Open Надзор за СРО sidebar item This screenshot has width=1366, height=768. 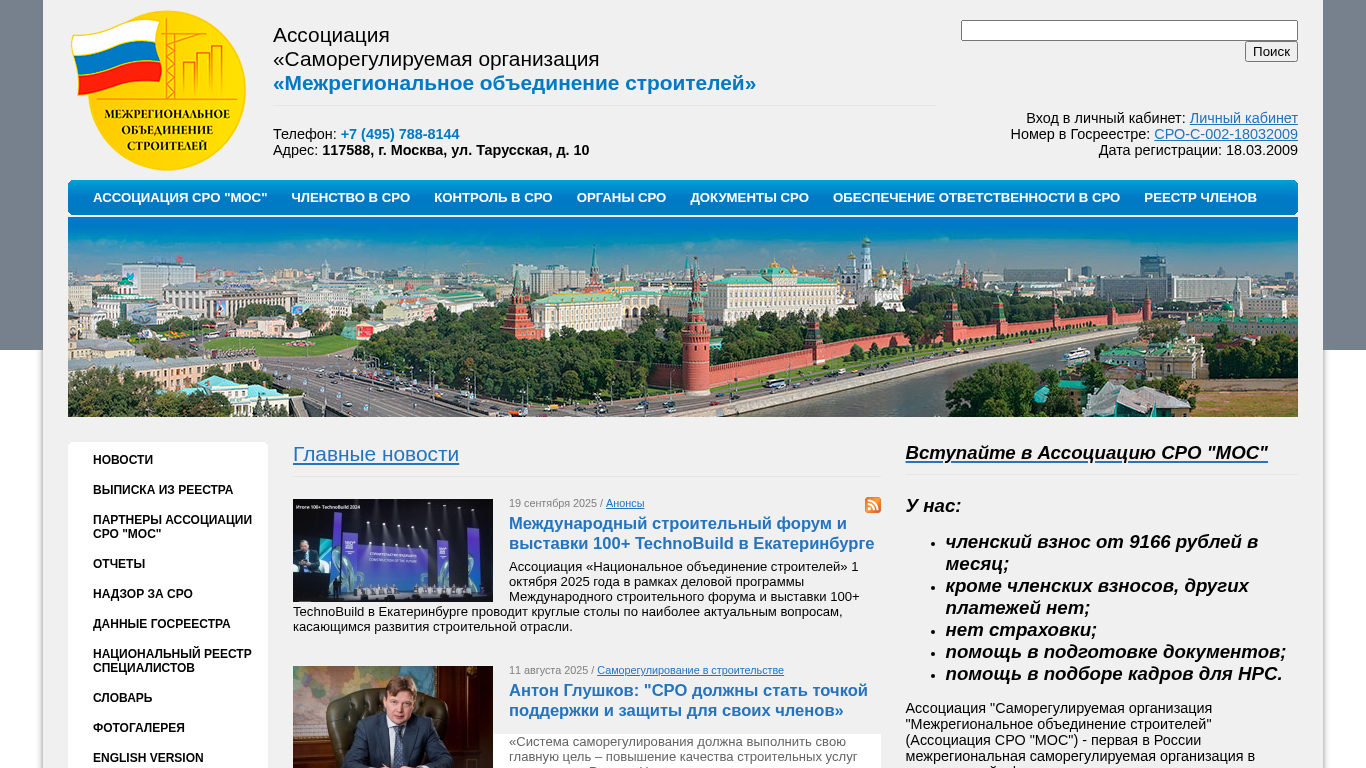(x=143, y=594)
